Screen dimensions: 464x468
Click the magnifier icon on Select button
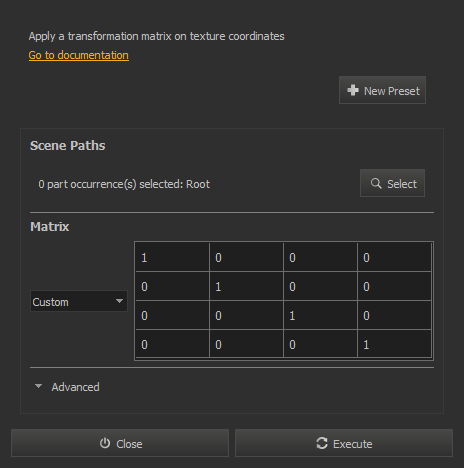click(376, 183)
